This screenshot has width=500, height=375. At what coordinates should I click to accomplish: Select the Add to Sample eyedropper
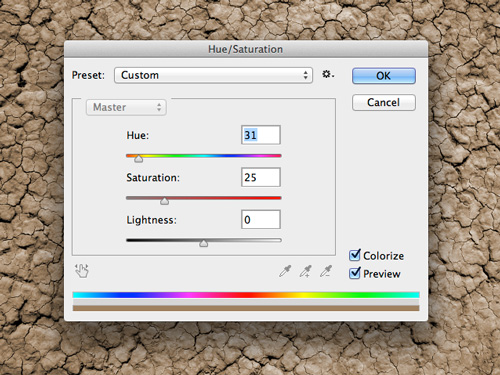tap(305, 271)
